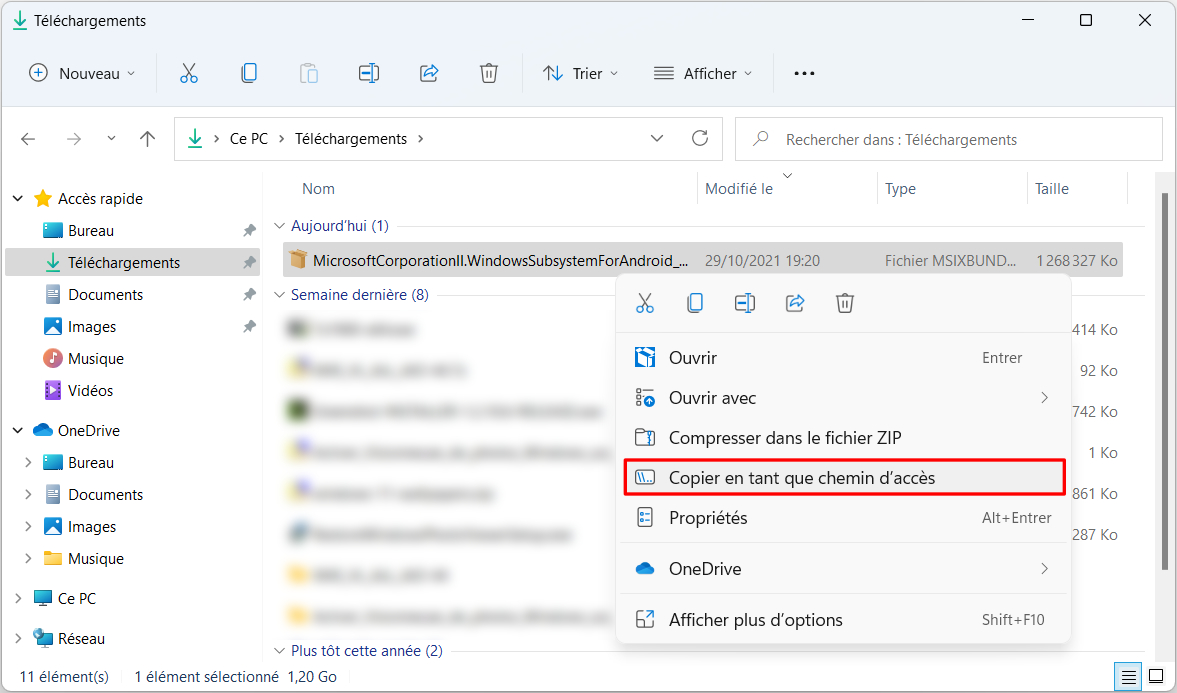Copy the file using the context menu copy icon
The height and width of the screenshot is (693, 1177).
(695, 303)
